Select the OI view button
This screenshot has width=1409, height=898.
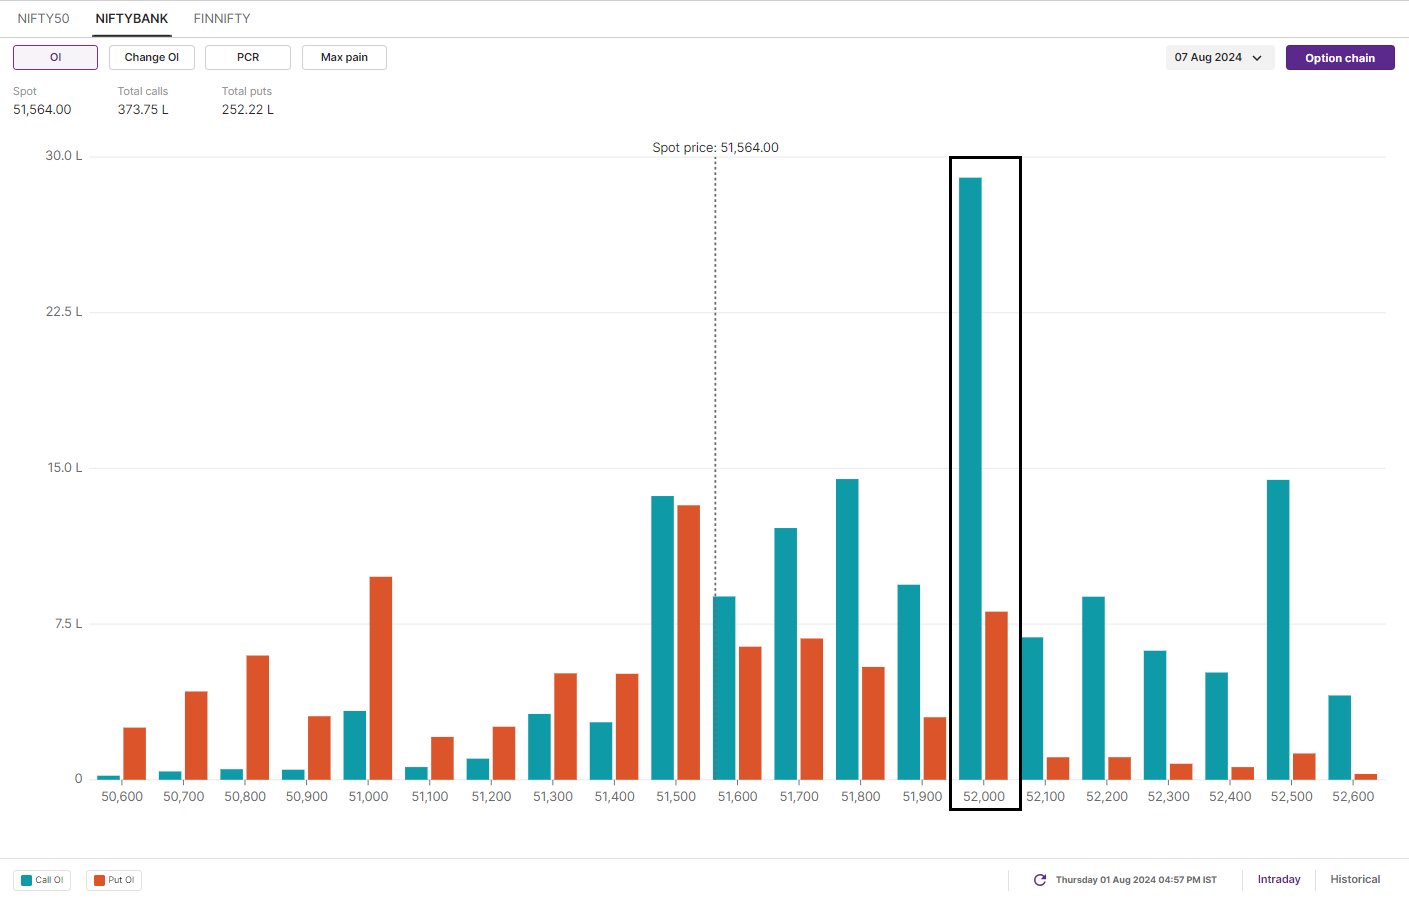pyautogui.click(x=56, y=58)
